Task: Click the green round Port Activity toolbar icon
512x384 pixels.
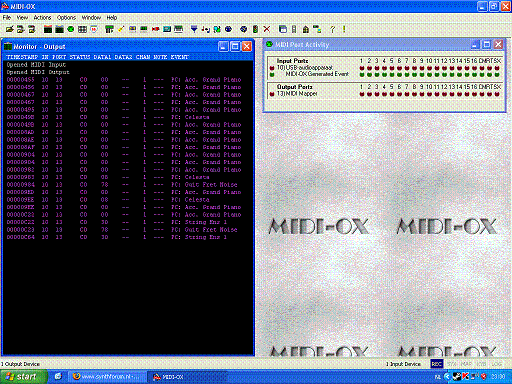Action: pyautogui.click(x=71, y=29)
